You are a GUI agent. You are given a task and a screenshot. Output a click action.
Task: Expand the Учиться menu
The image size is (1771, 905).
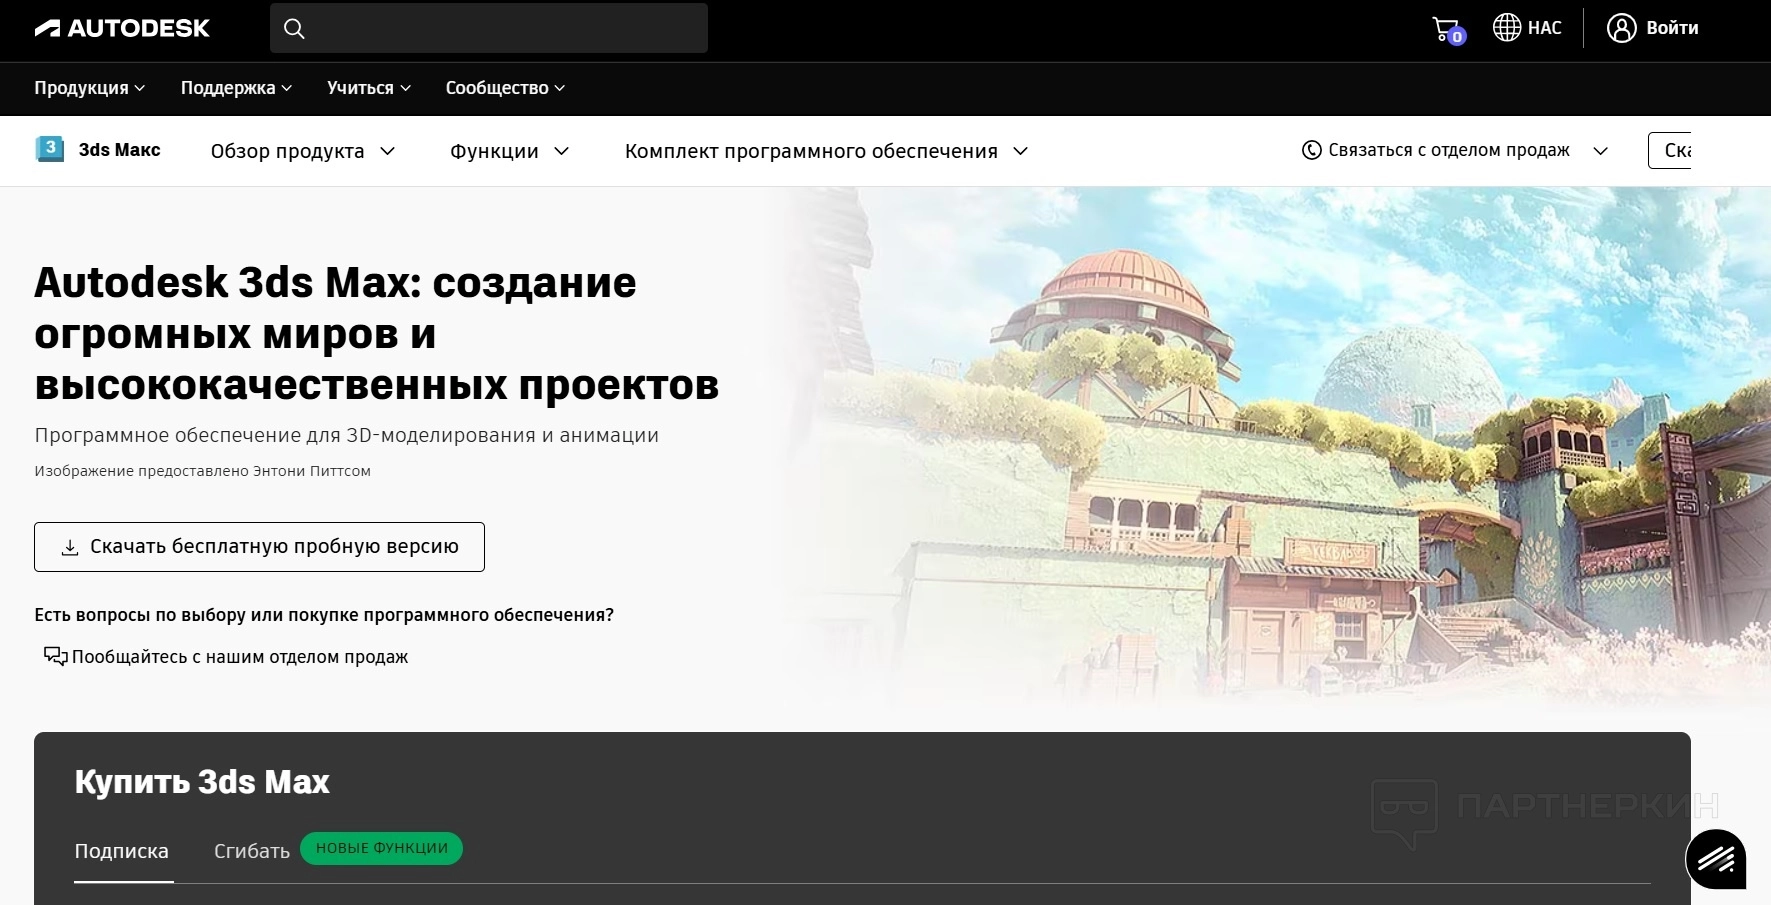(369, 88)
